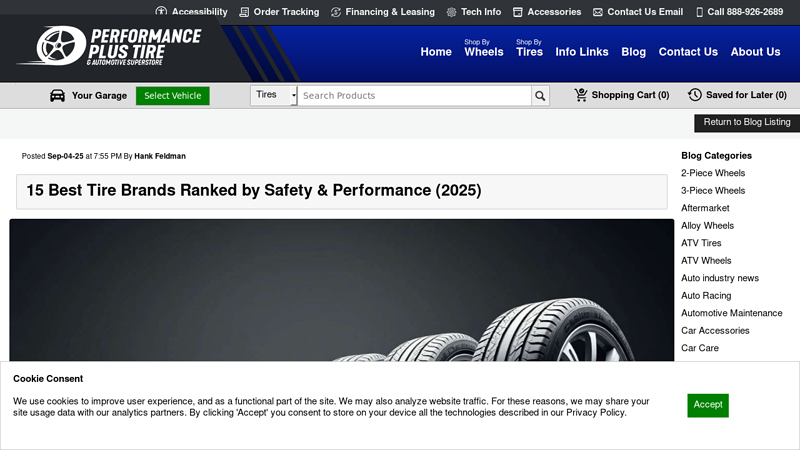Screen dimensions: 800x450
Task: Open the Info Links menu
Action: (x=582, y=52)
